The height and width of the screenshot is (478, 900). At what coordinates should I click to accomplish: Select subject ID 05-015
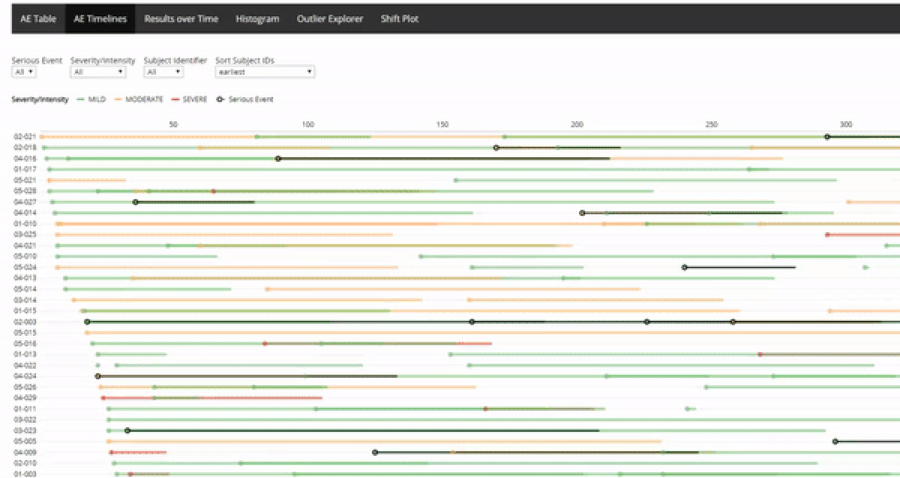tap(25, 333)
